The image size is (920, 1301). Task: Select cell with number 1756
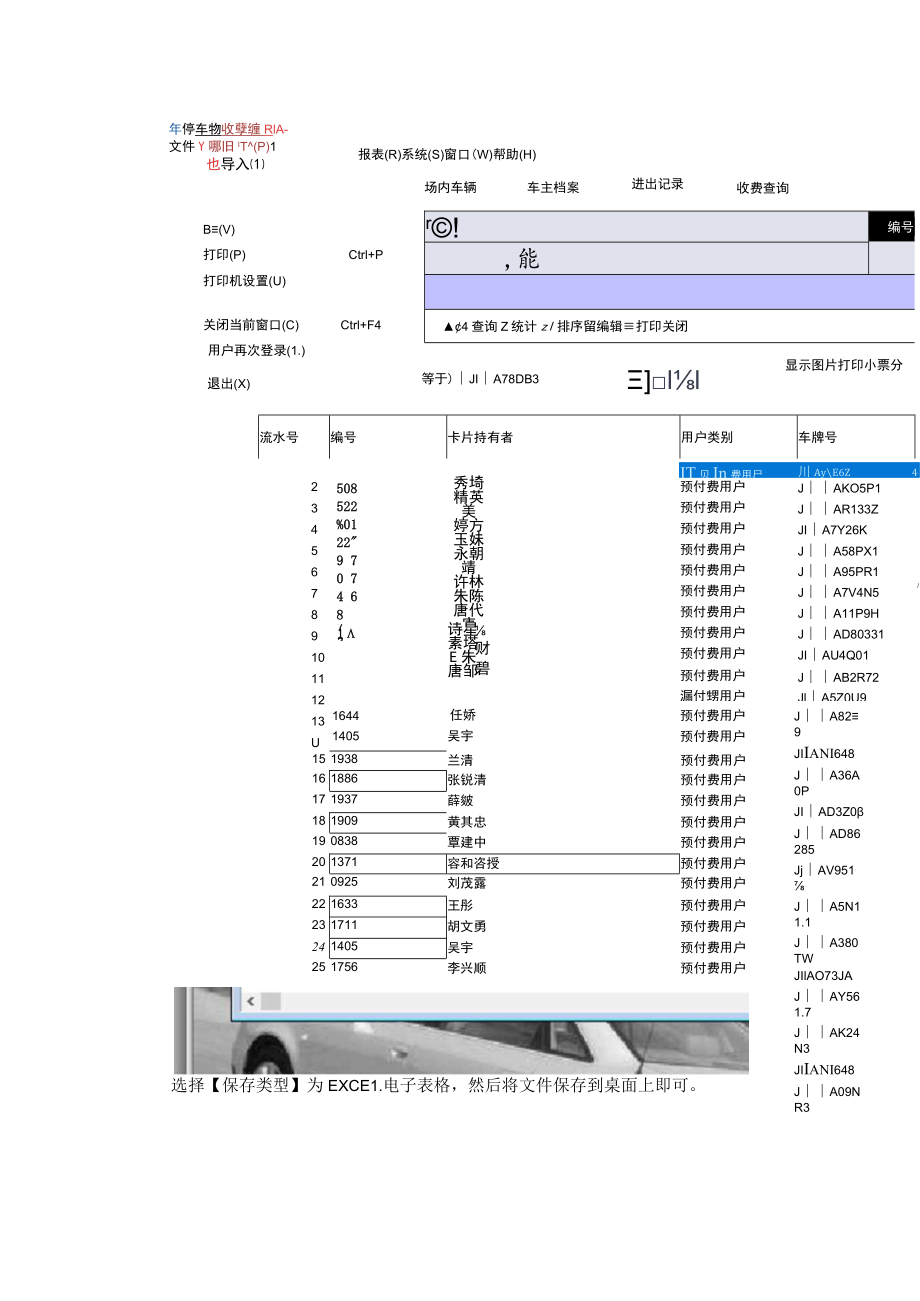click(344, 967)
